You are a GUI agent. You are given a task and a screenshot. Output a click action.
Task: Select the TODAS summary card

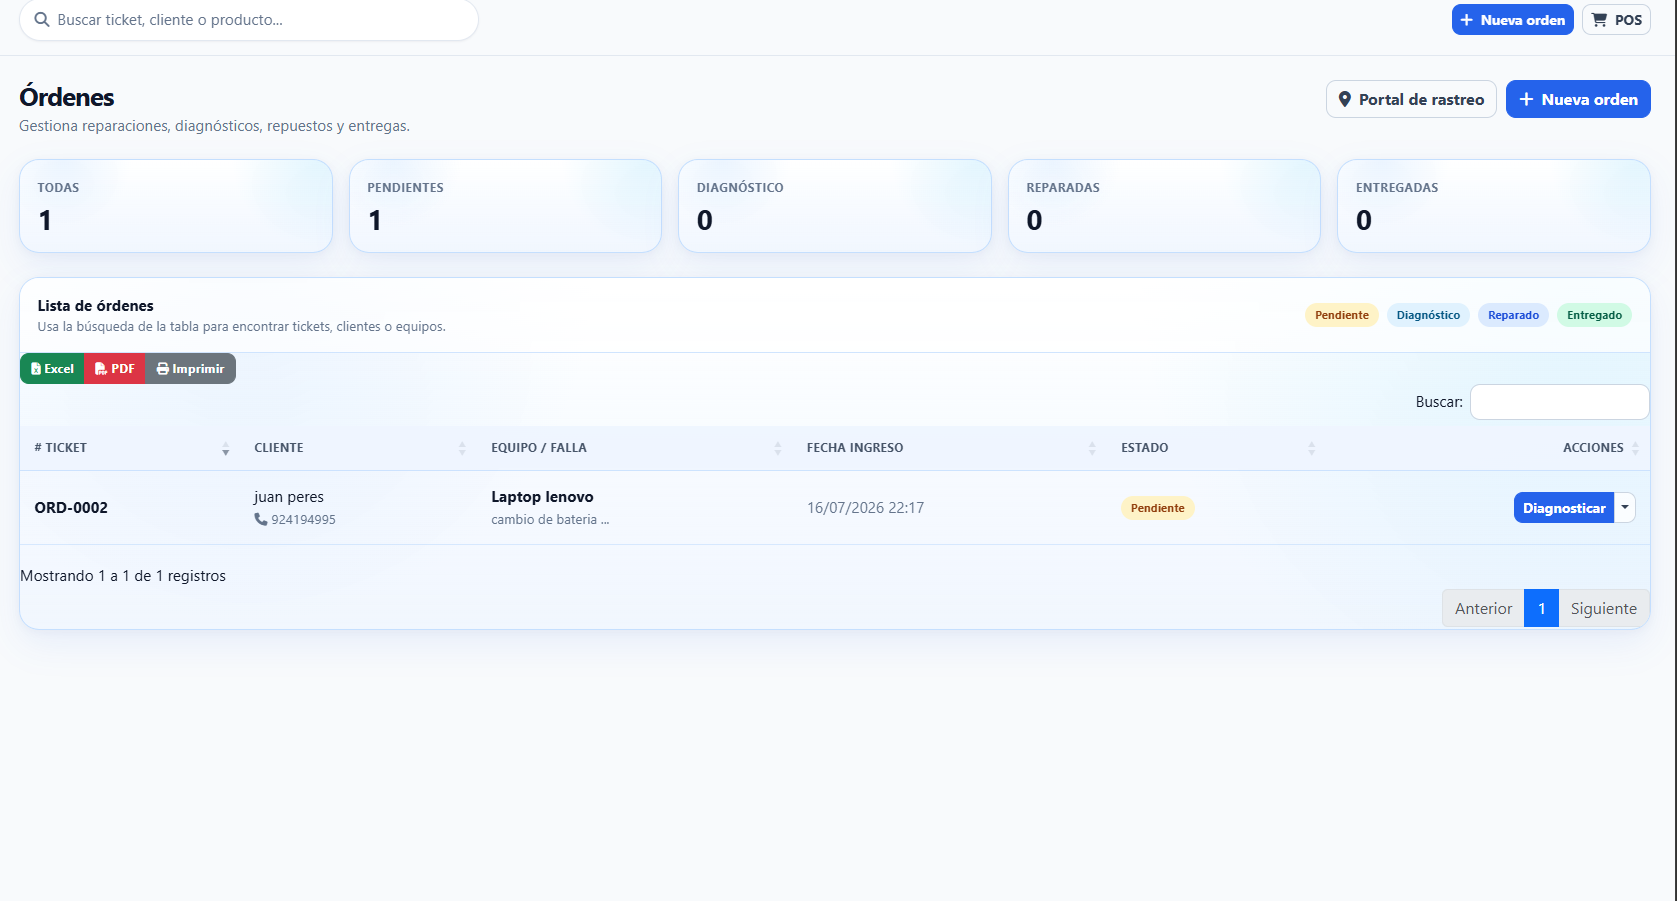point(176,206)
